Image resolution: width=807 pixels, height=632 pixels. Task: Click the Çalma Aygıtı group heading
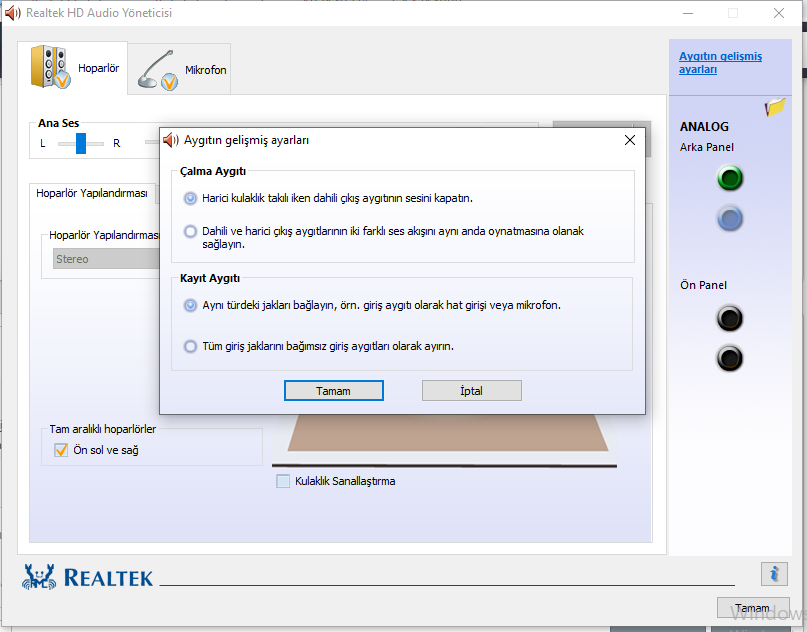click(213, 171)
